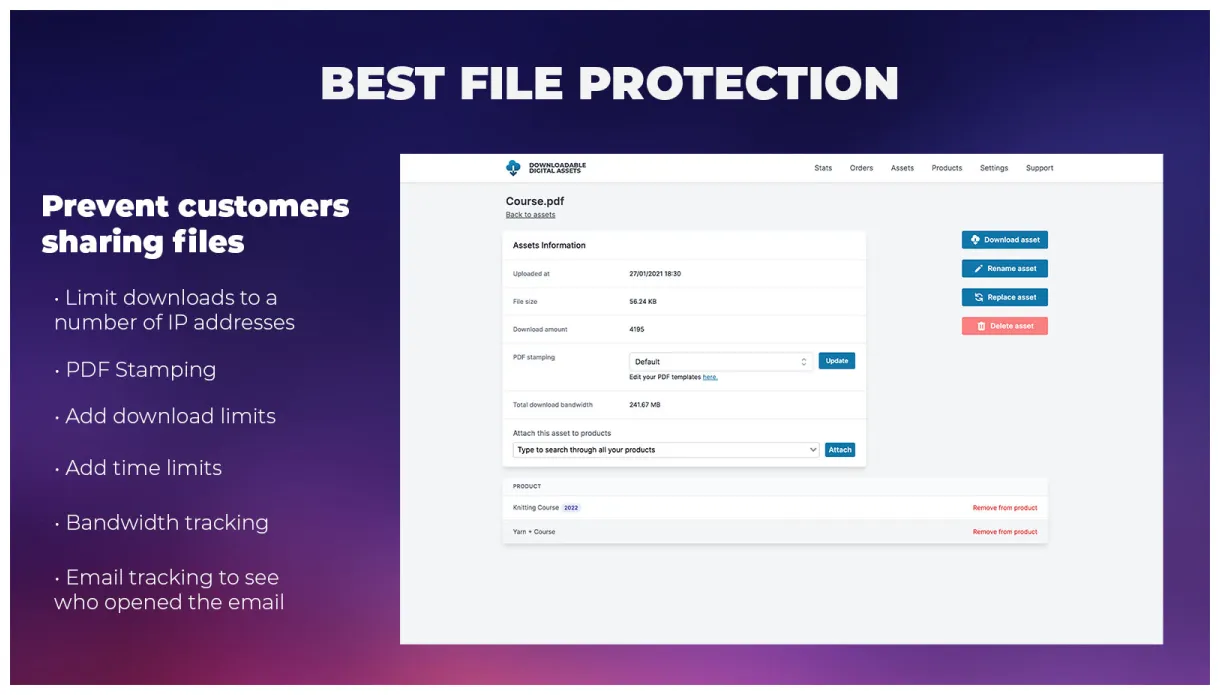1220x695 pixels.
Task: Click the pencil icon on Rename asset
Action: pyautogui.click(x=978, y=269)
